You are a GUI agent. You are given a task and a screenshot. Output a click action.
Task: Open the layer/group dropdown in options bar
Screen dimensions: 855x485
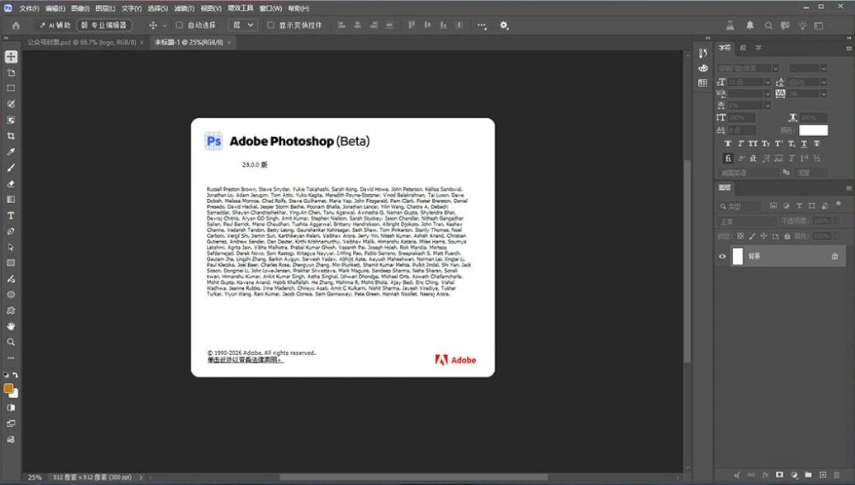point(243,25)
